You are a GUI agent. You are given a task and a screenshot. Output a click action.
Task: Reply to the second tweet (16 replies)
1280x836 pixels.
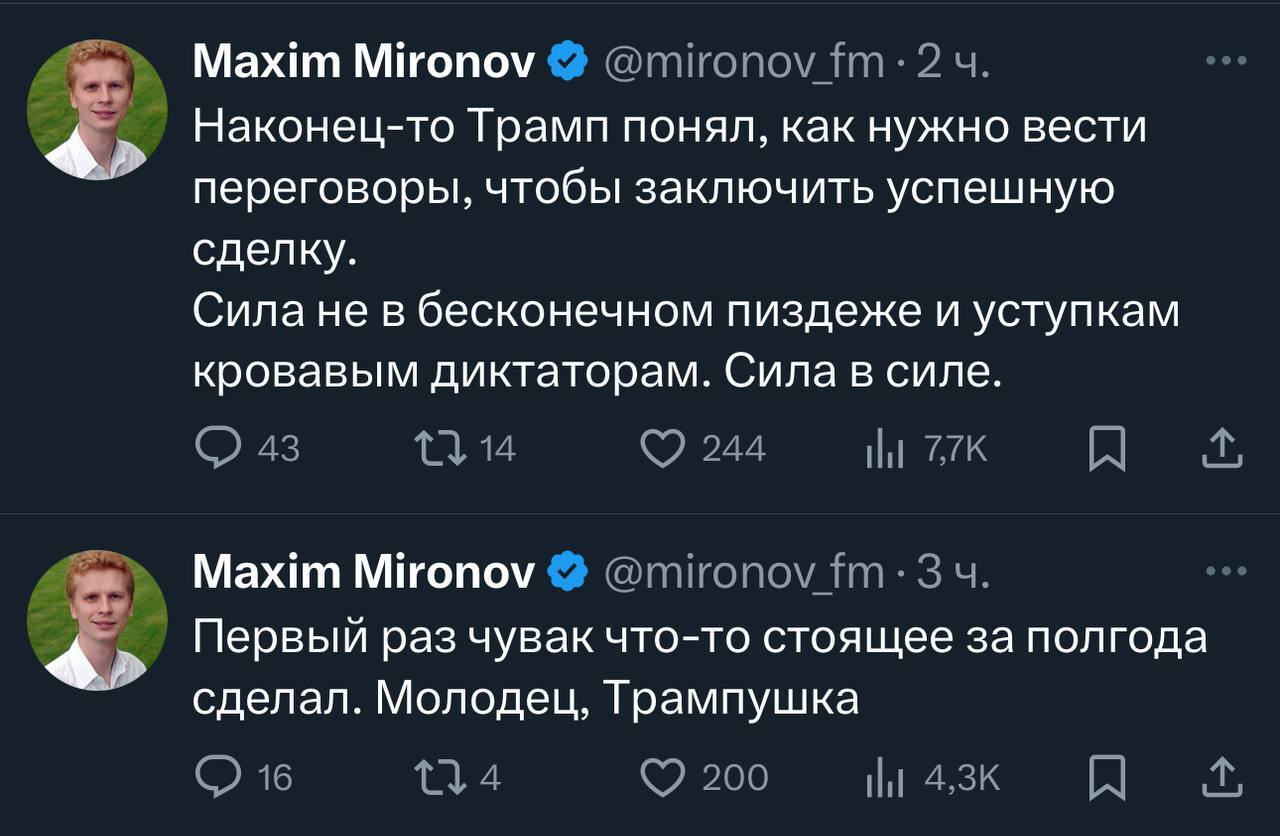tap(213, 776)
